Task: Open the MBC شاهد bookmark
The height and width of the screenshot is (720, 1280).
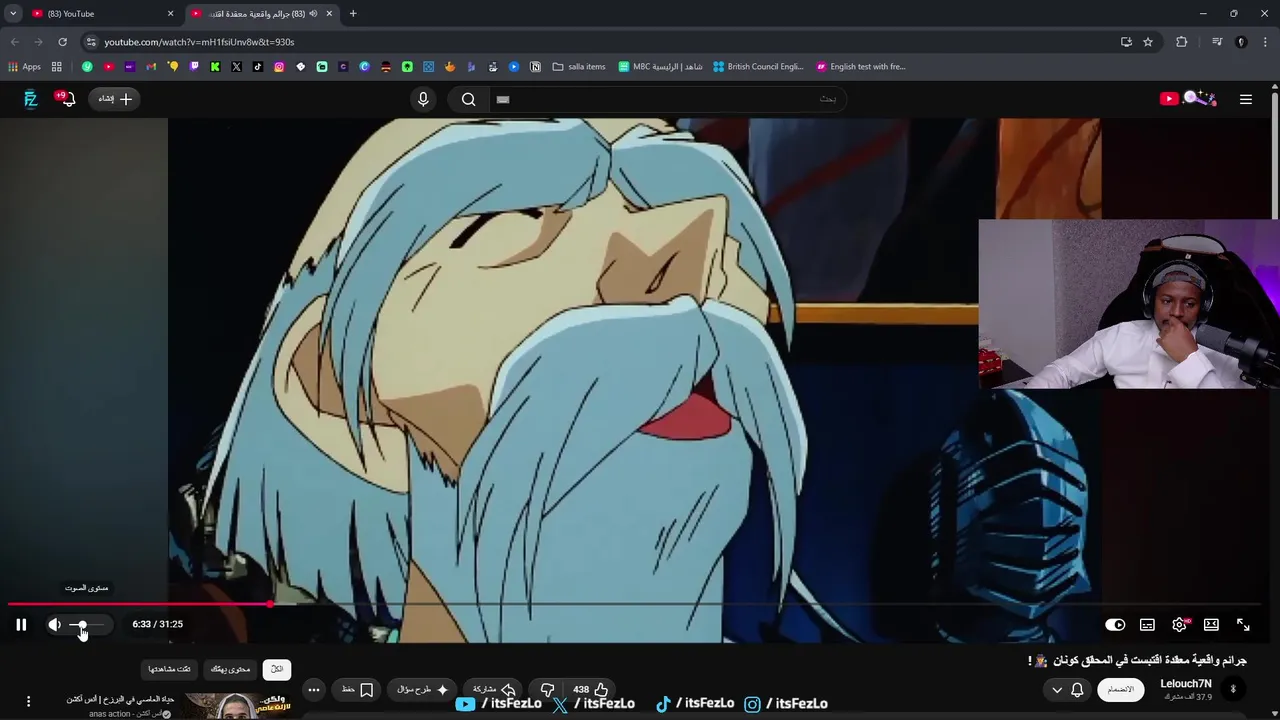Action: coord(661,67)
